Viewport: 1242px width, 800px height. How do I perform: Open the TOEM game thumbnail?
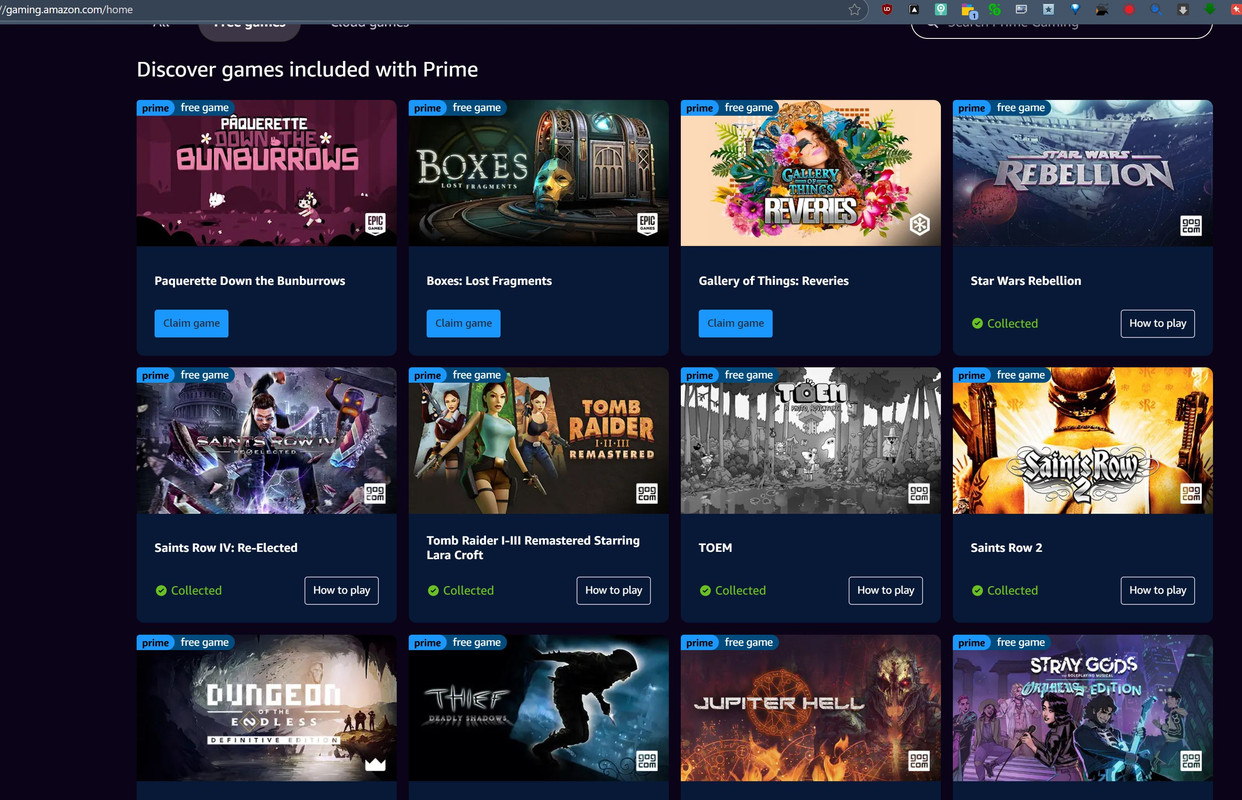tap(811, 440)
